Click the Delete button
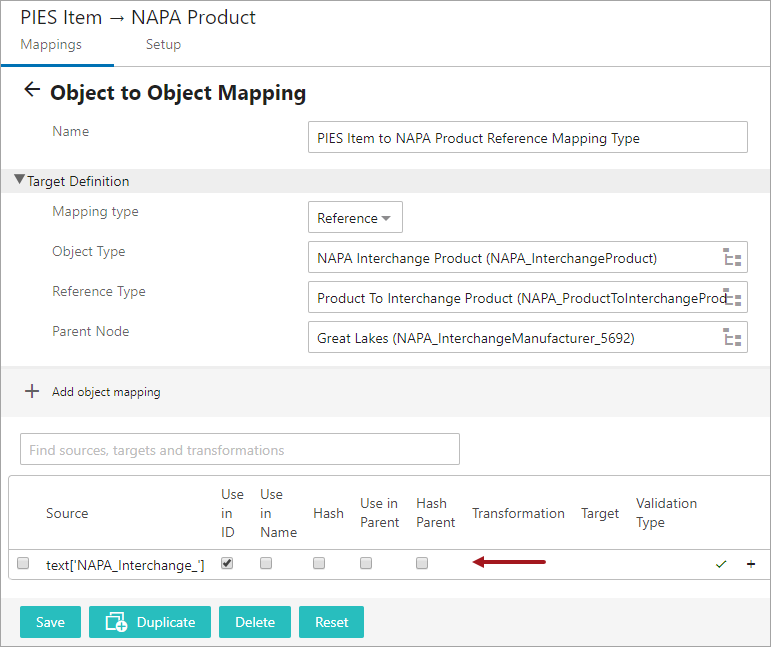 click(255, 622)
